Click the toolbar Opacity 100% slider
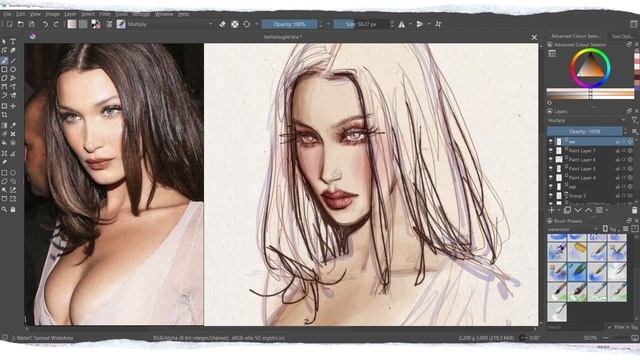Screen dimensions: 640x360 tap(289, 24)
